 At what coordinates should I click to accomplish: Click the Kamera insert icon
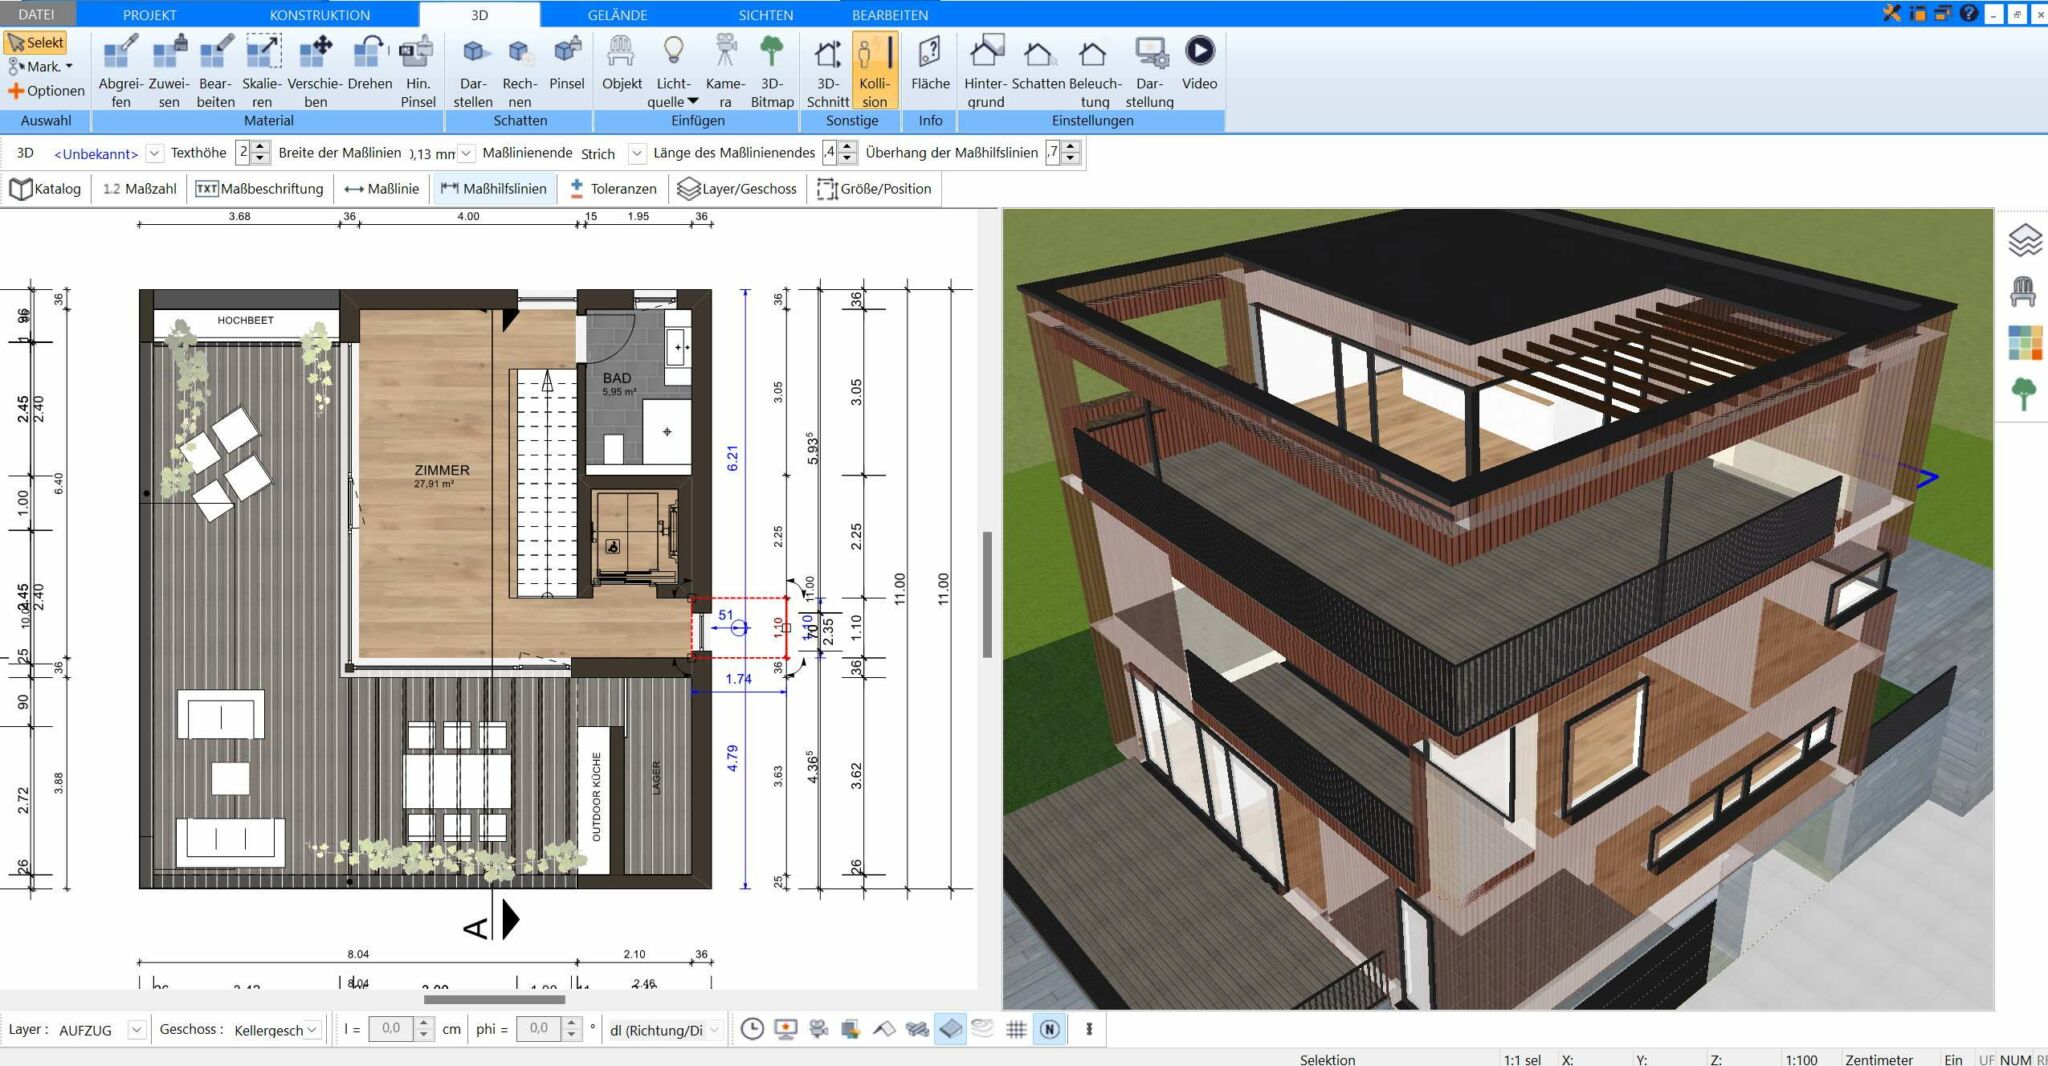(x=725, y=66)
